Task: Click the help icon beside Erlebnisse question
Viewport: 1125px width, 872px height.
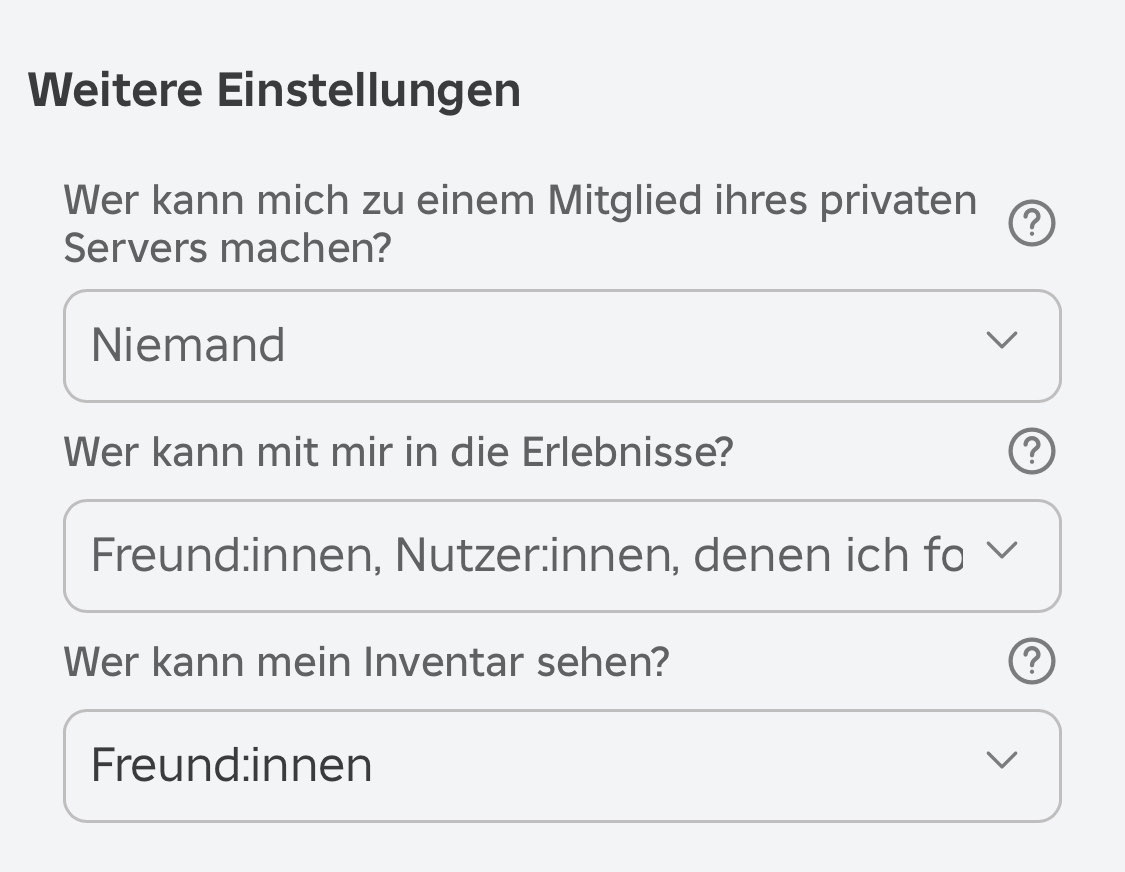Action: [1032, 451]
